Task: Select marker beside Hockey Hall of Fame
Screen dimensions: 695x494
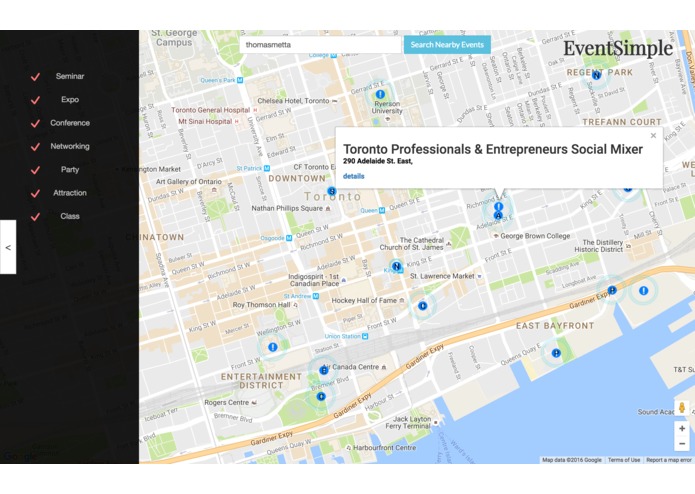Action: (422, 305)
